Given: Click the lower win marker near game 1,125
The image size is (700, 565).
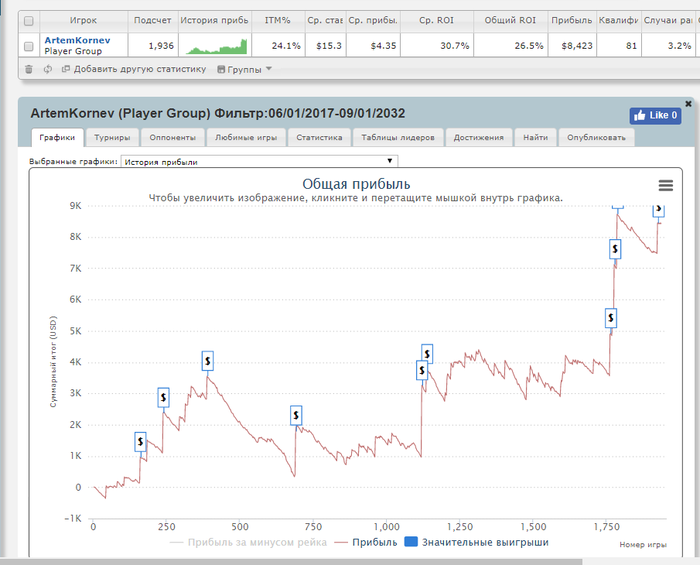Looking at the screenshot, I should click(x=421, y=370).
